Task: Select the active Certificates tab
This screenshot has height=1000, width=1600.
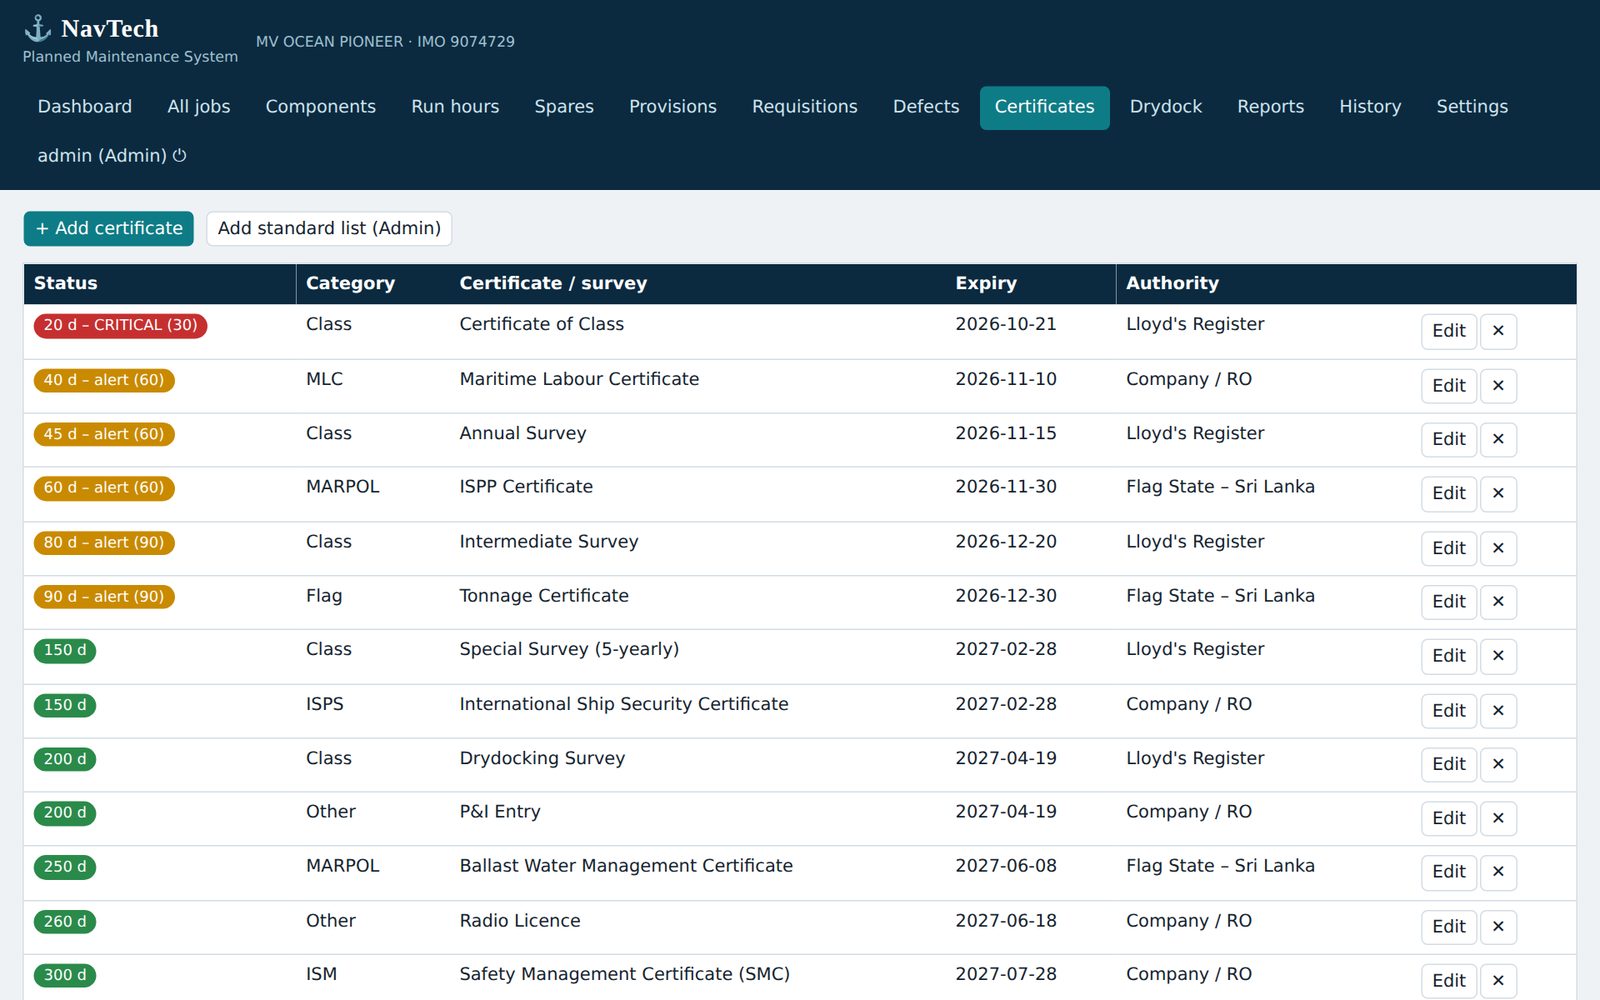Action: tap(1045, 107)
